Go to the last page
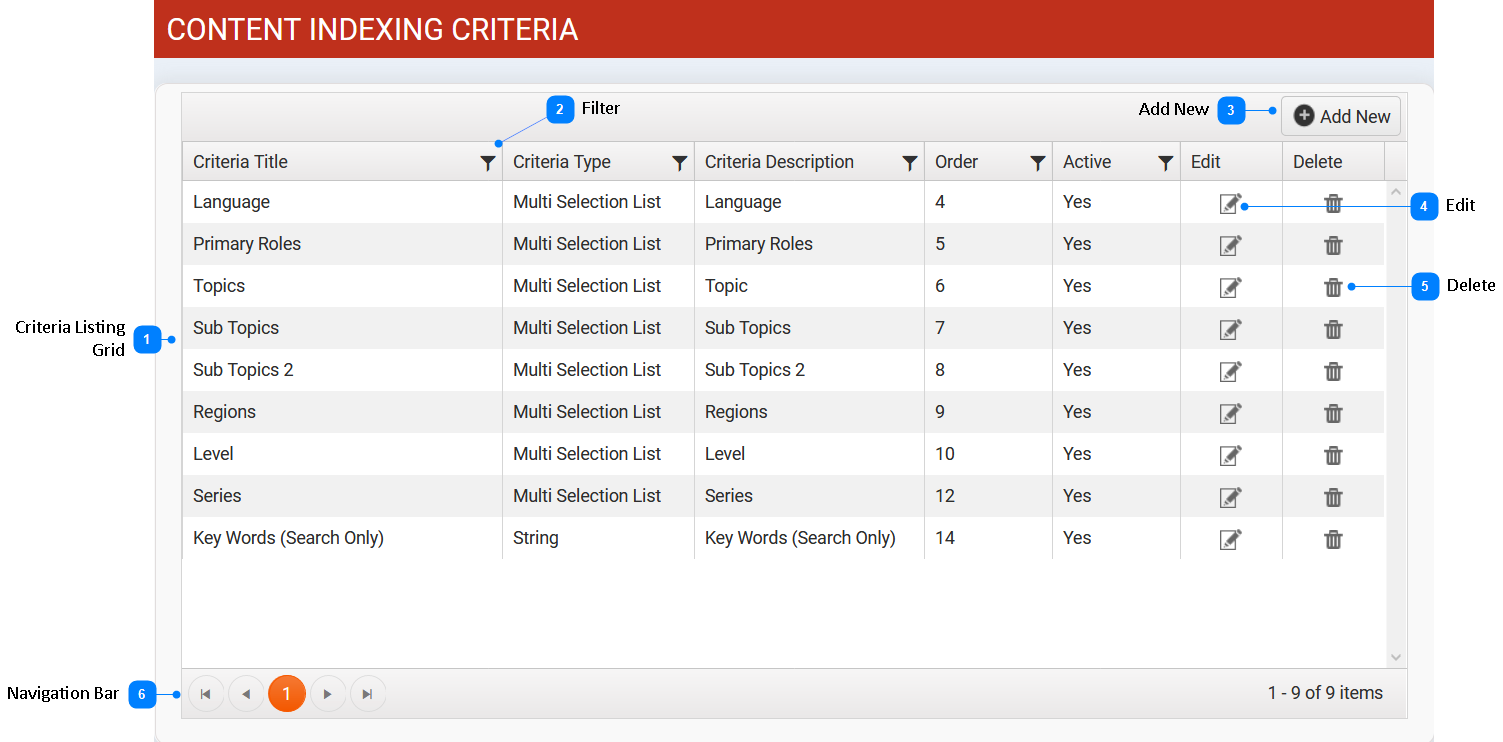Viewport: 1503px width, 742px height. 368,694
